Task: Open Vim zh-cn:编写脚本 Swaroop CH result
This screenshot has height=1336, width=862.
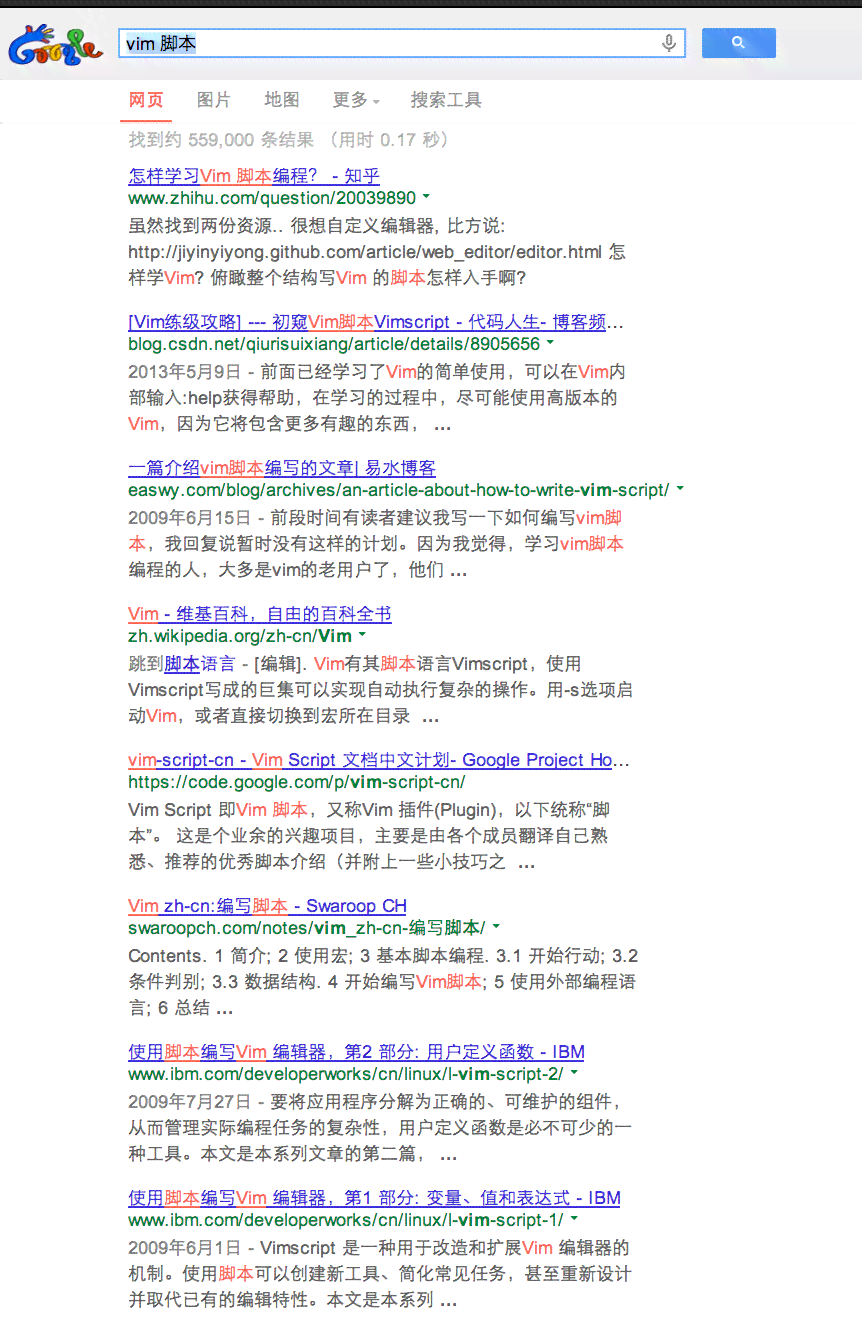Action: click(267, 906)
